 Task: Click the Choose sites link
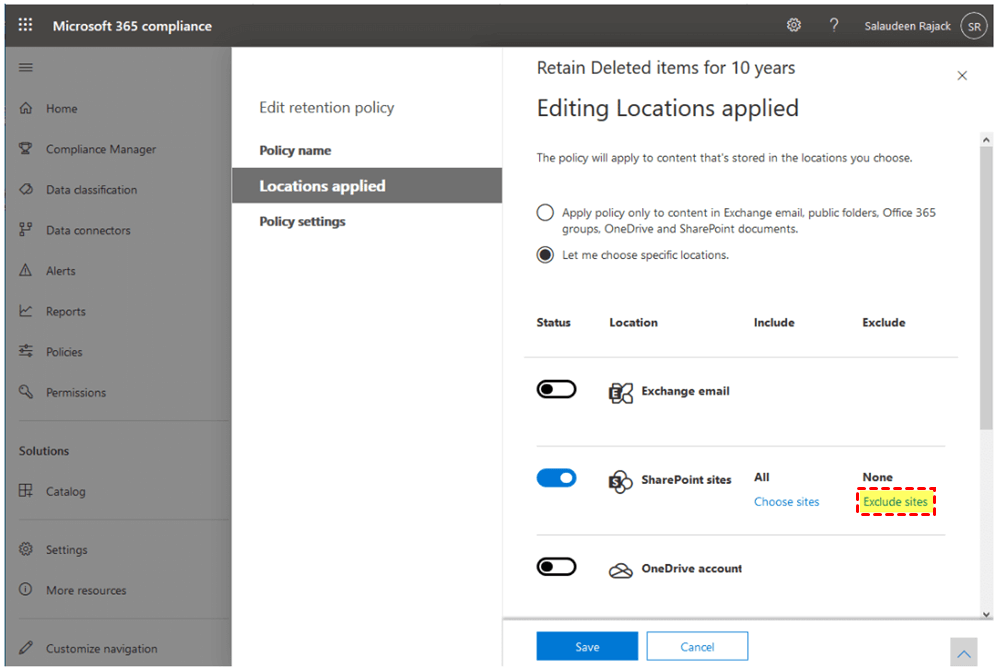786,502
